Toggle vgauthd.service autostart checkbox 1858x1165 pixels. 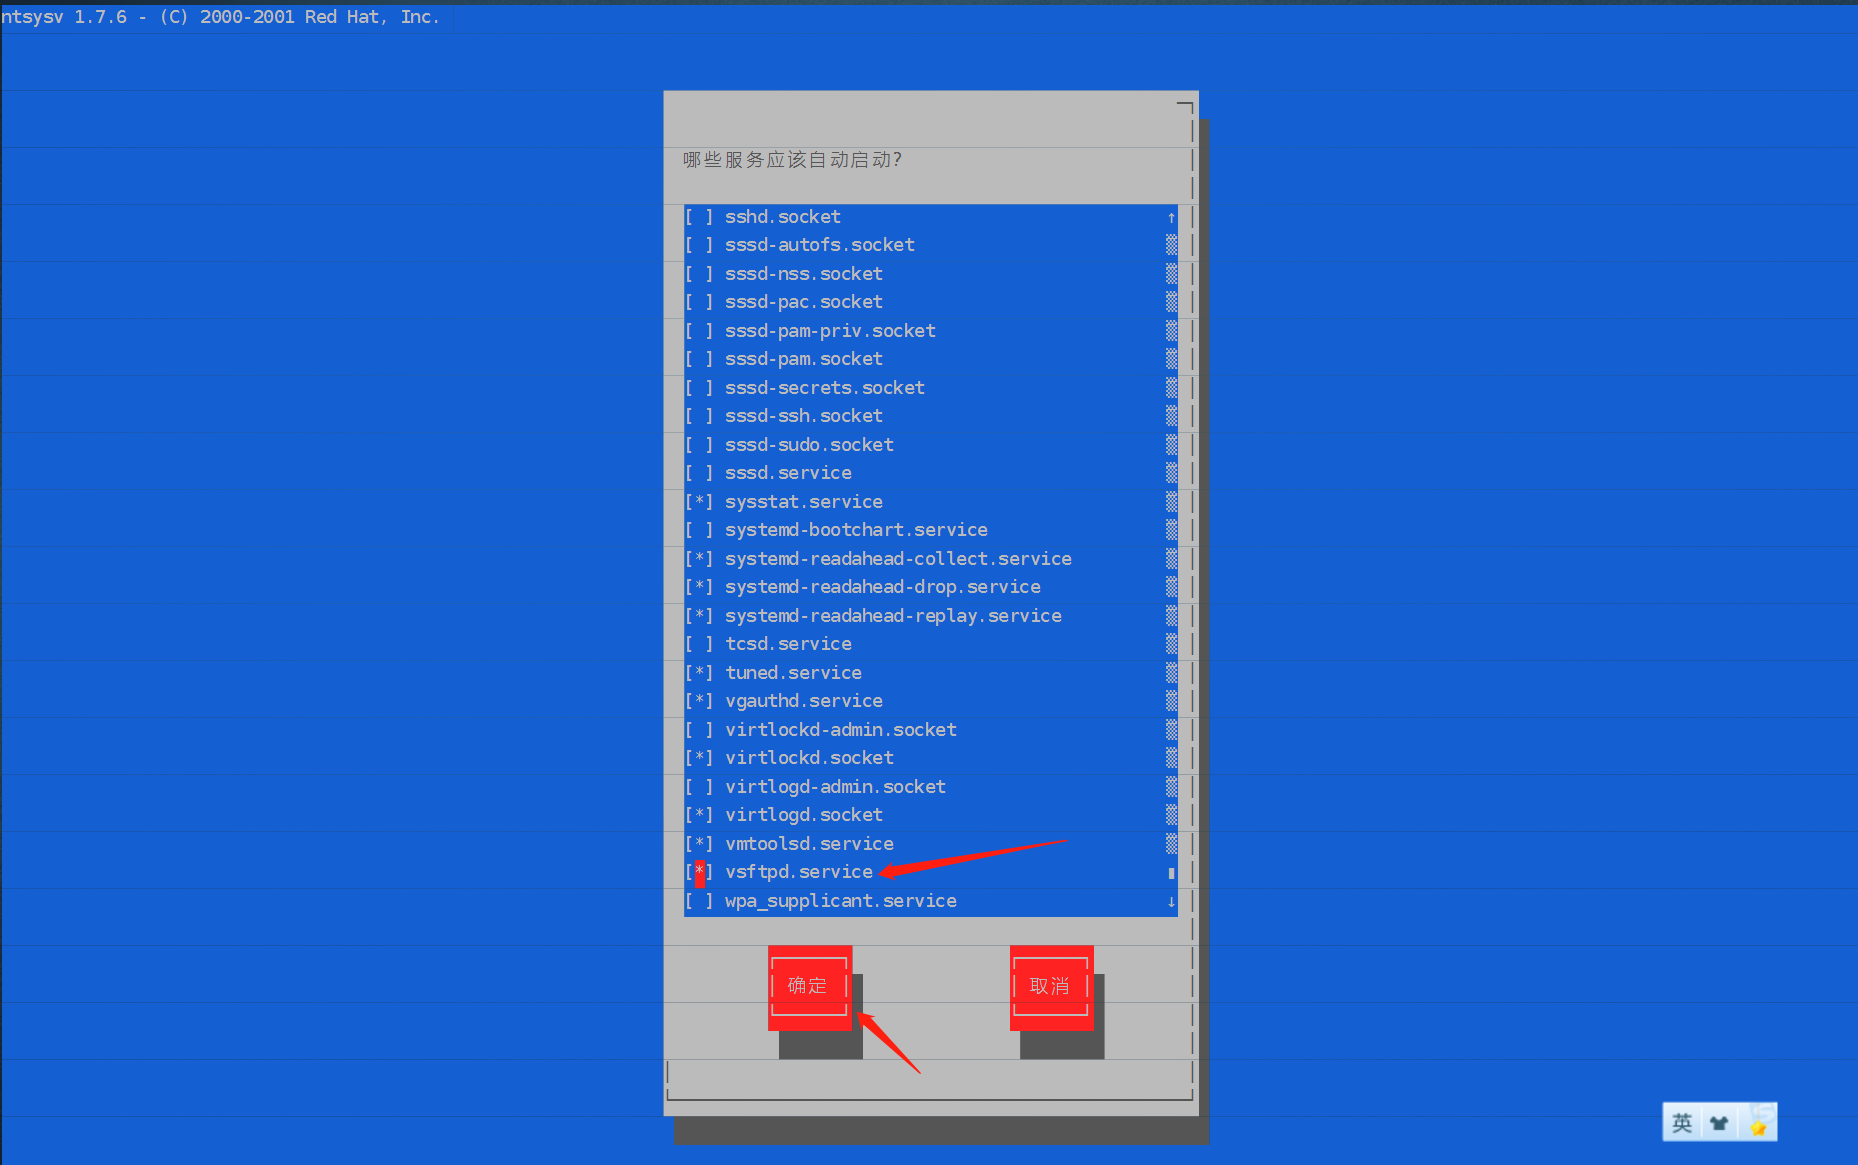click(699, 700)
